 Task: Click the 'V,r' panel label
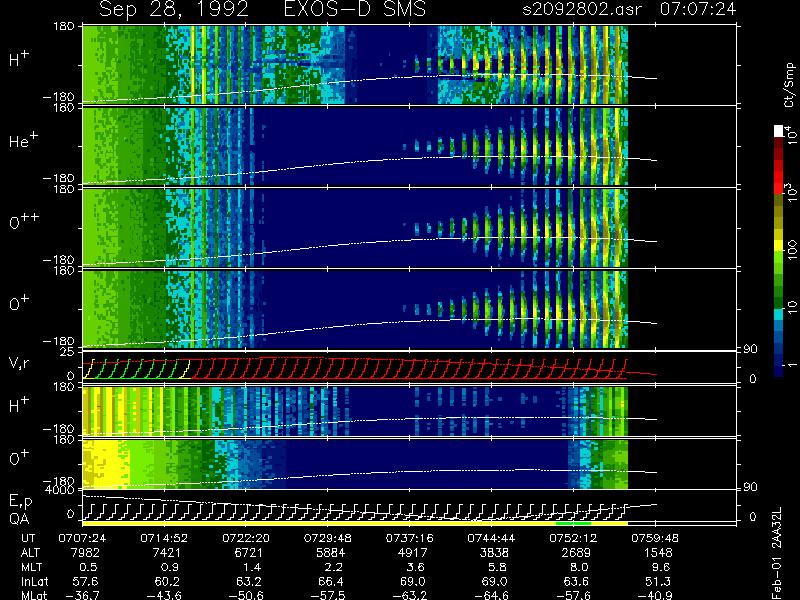click(x=19, y=363)
